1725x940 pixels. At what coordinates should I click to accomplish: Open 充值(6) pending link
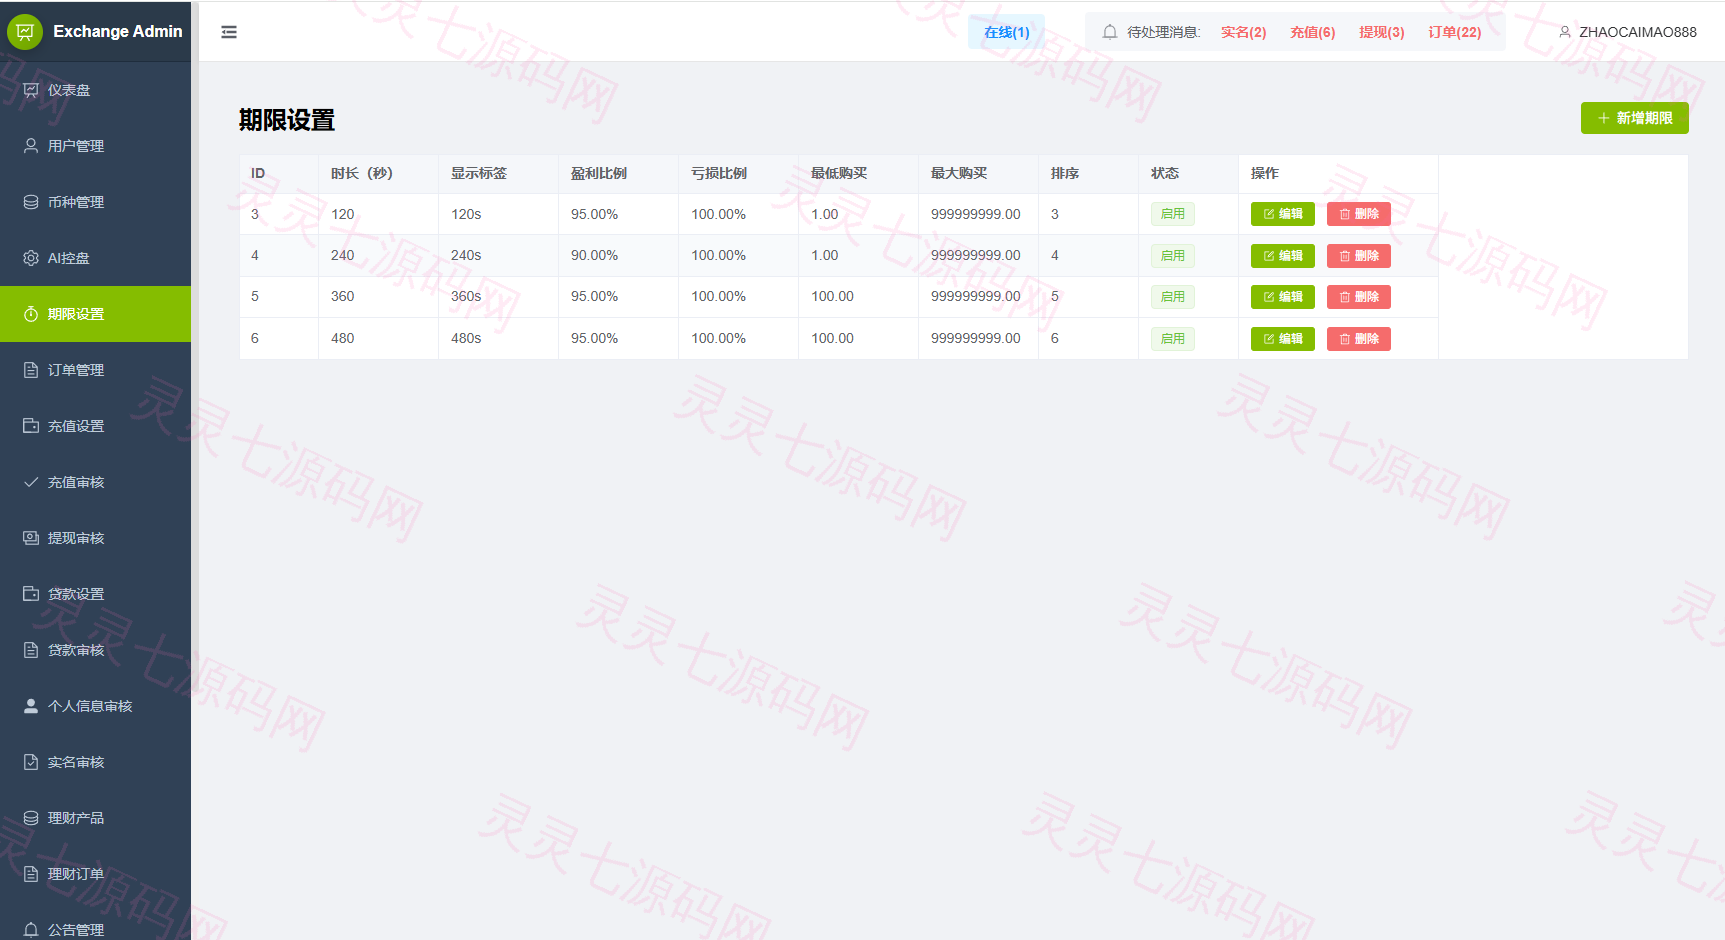click(1312, 32)
